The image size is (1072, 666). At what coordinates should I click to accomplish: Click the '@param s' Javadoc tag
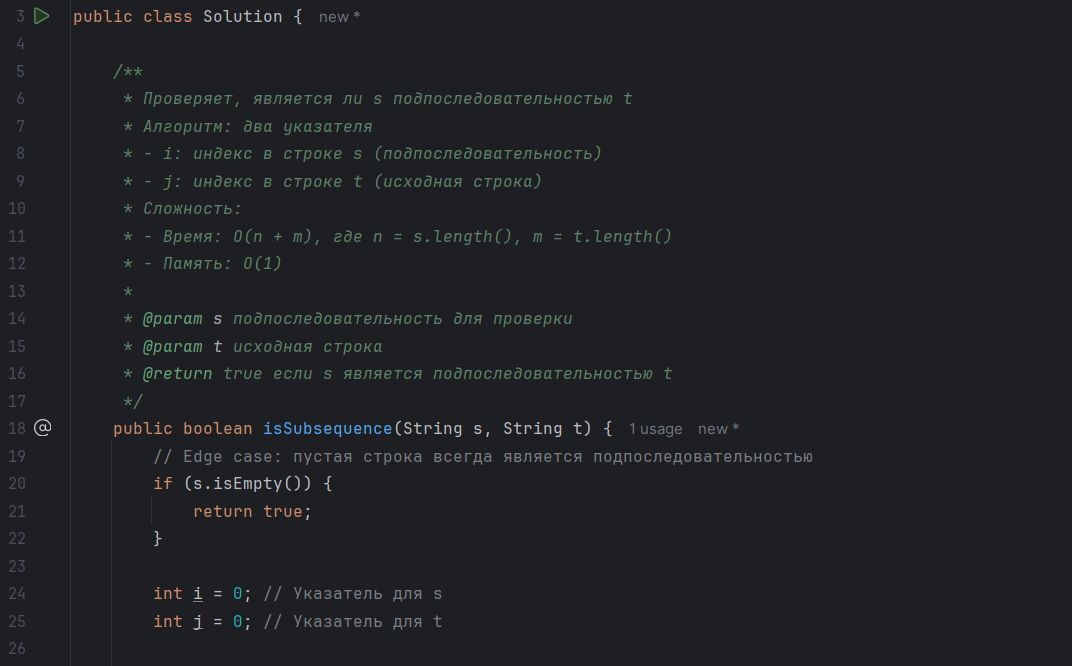coord(183,319)
